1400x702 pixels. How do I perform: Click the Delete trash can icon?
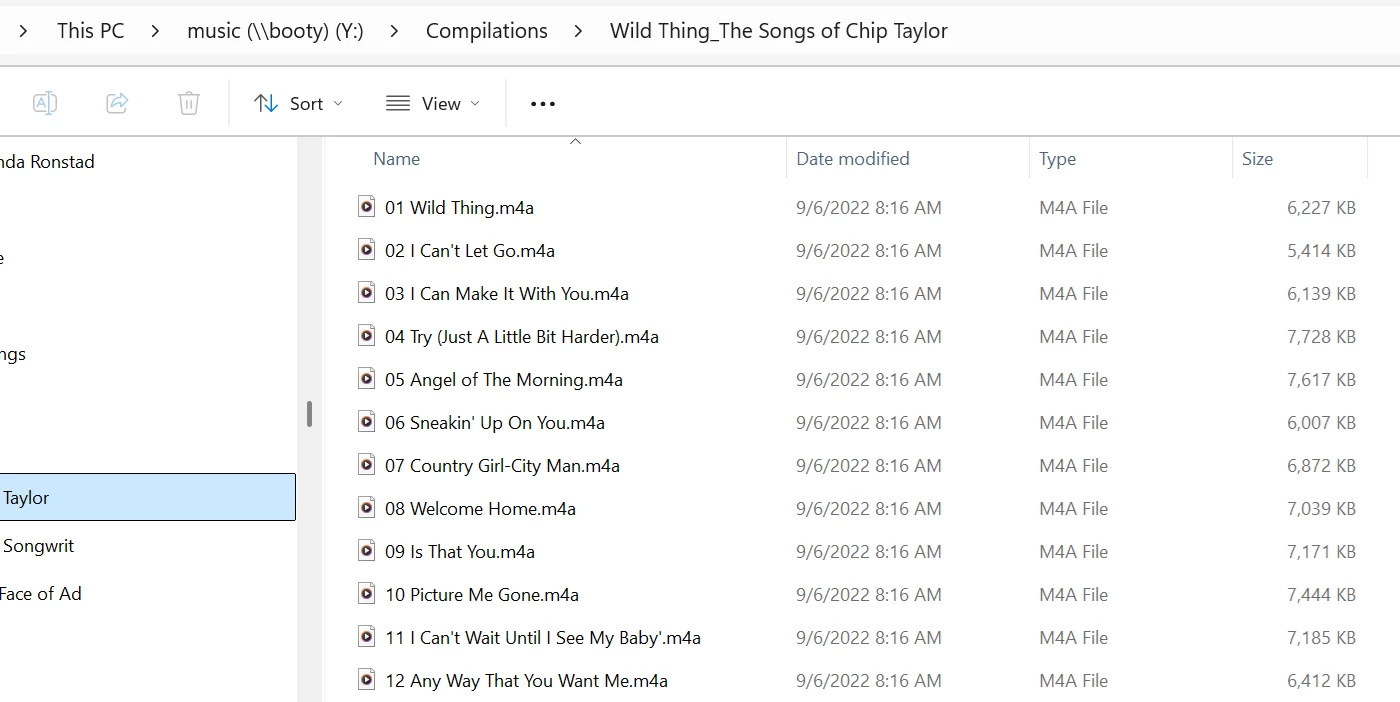coord(189,103)
